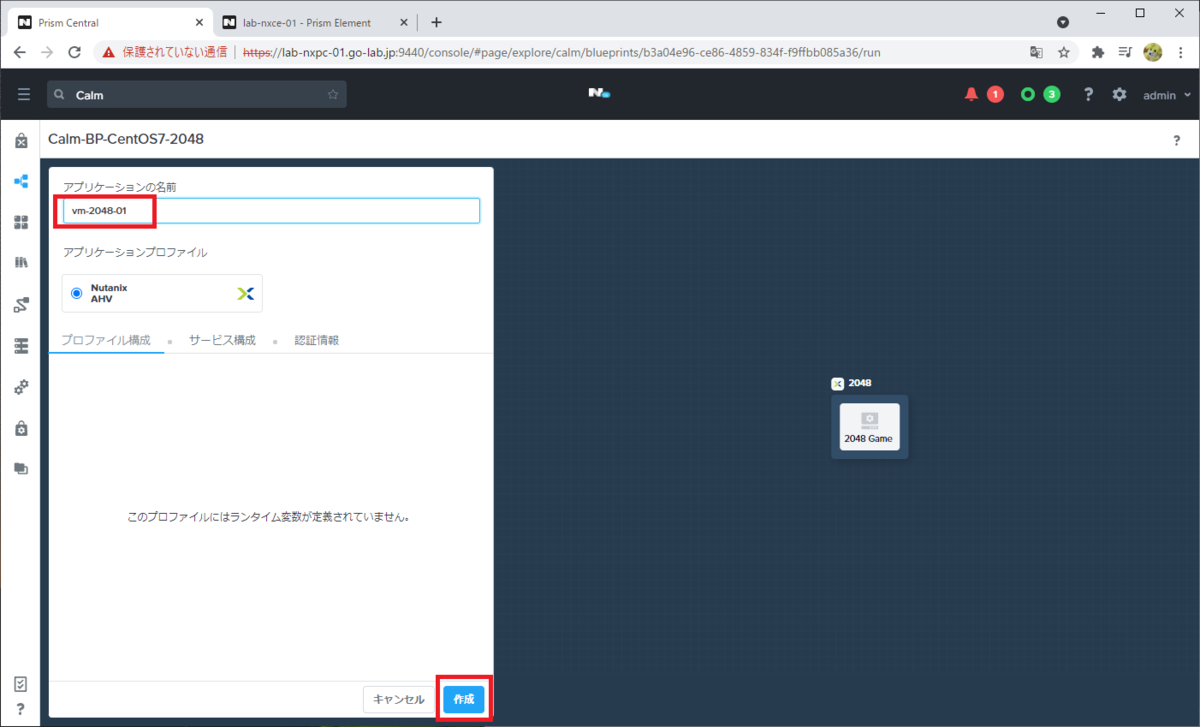Click the アプリケーションプロファイル label

click(135, 253)
